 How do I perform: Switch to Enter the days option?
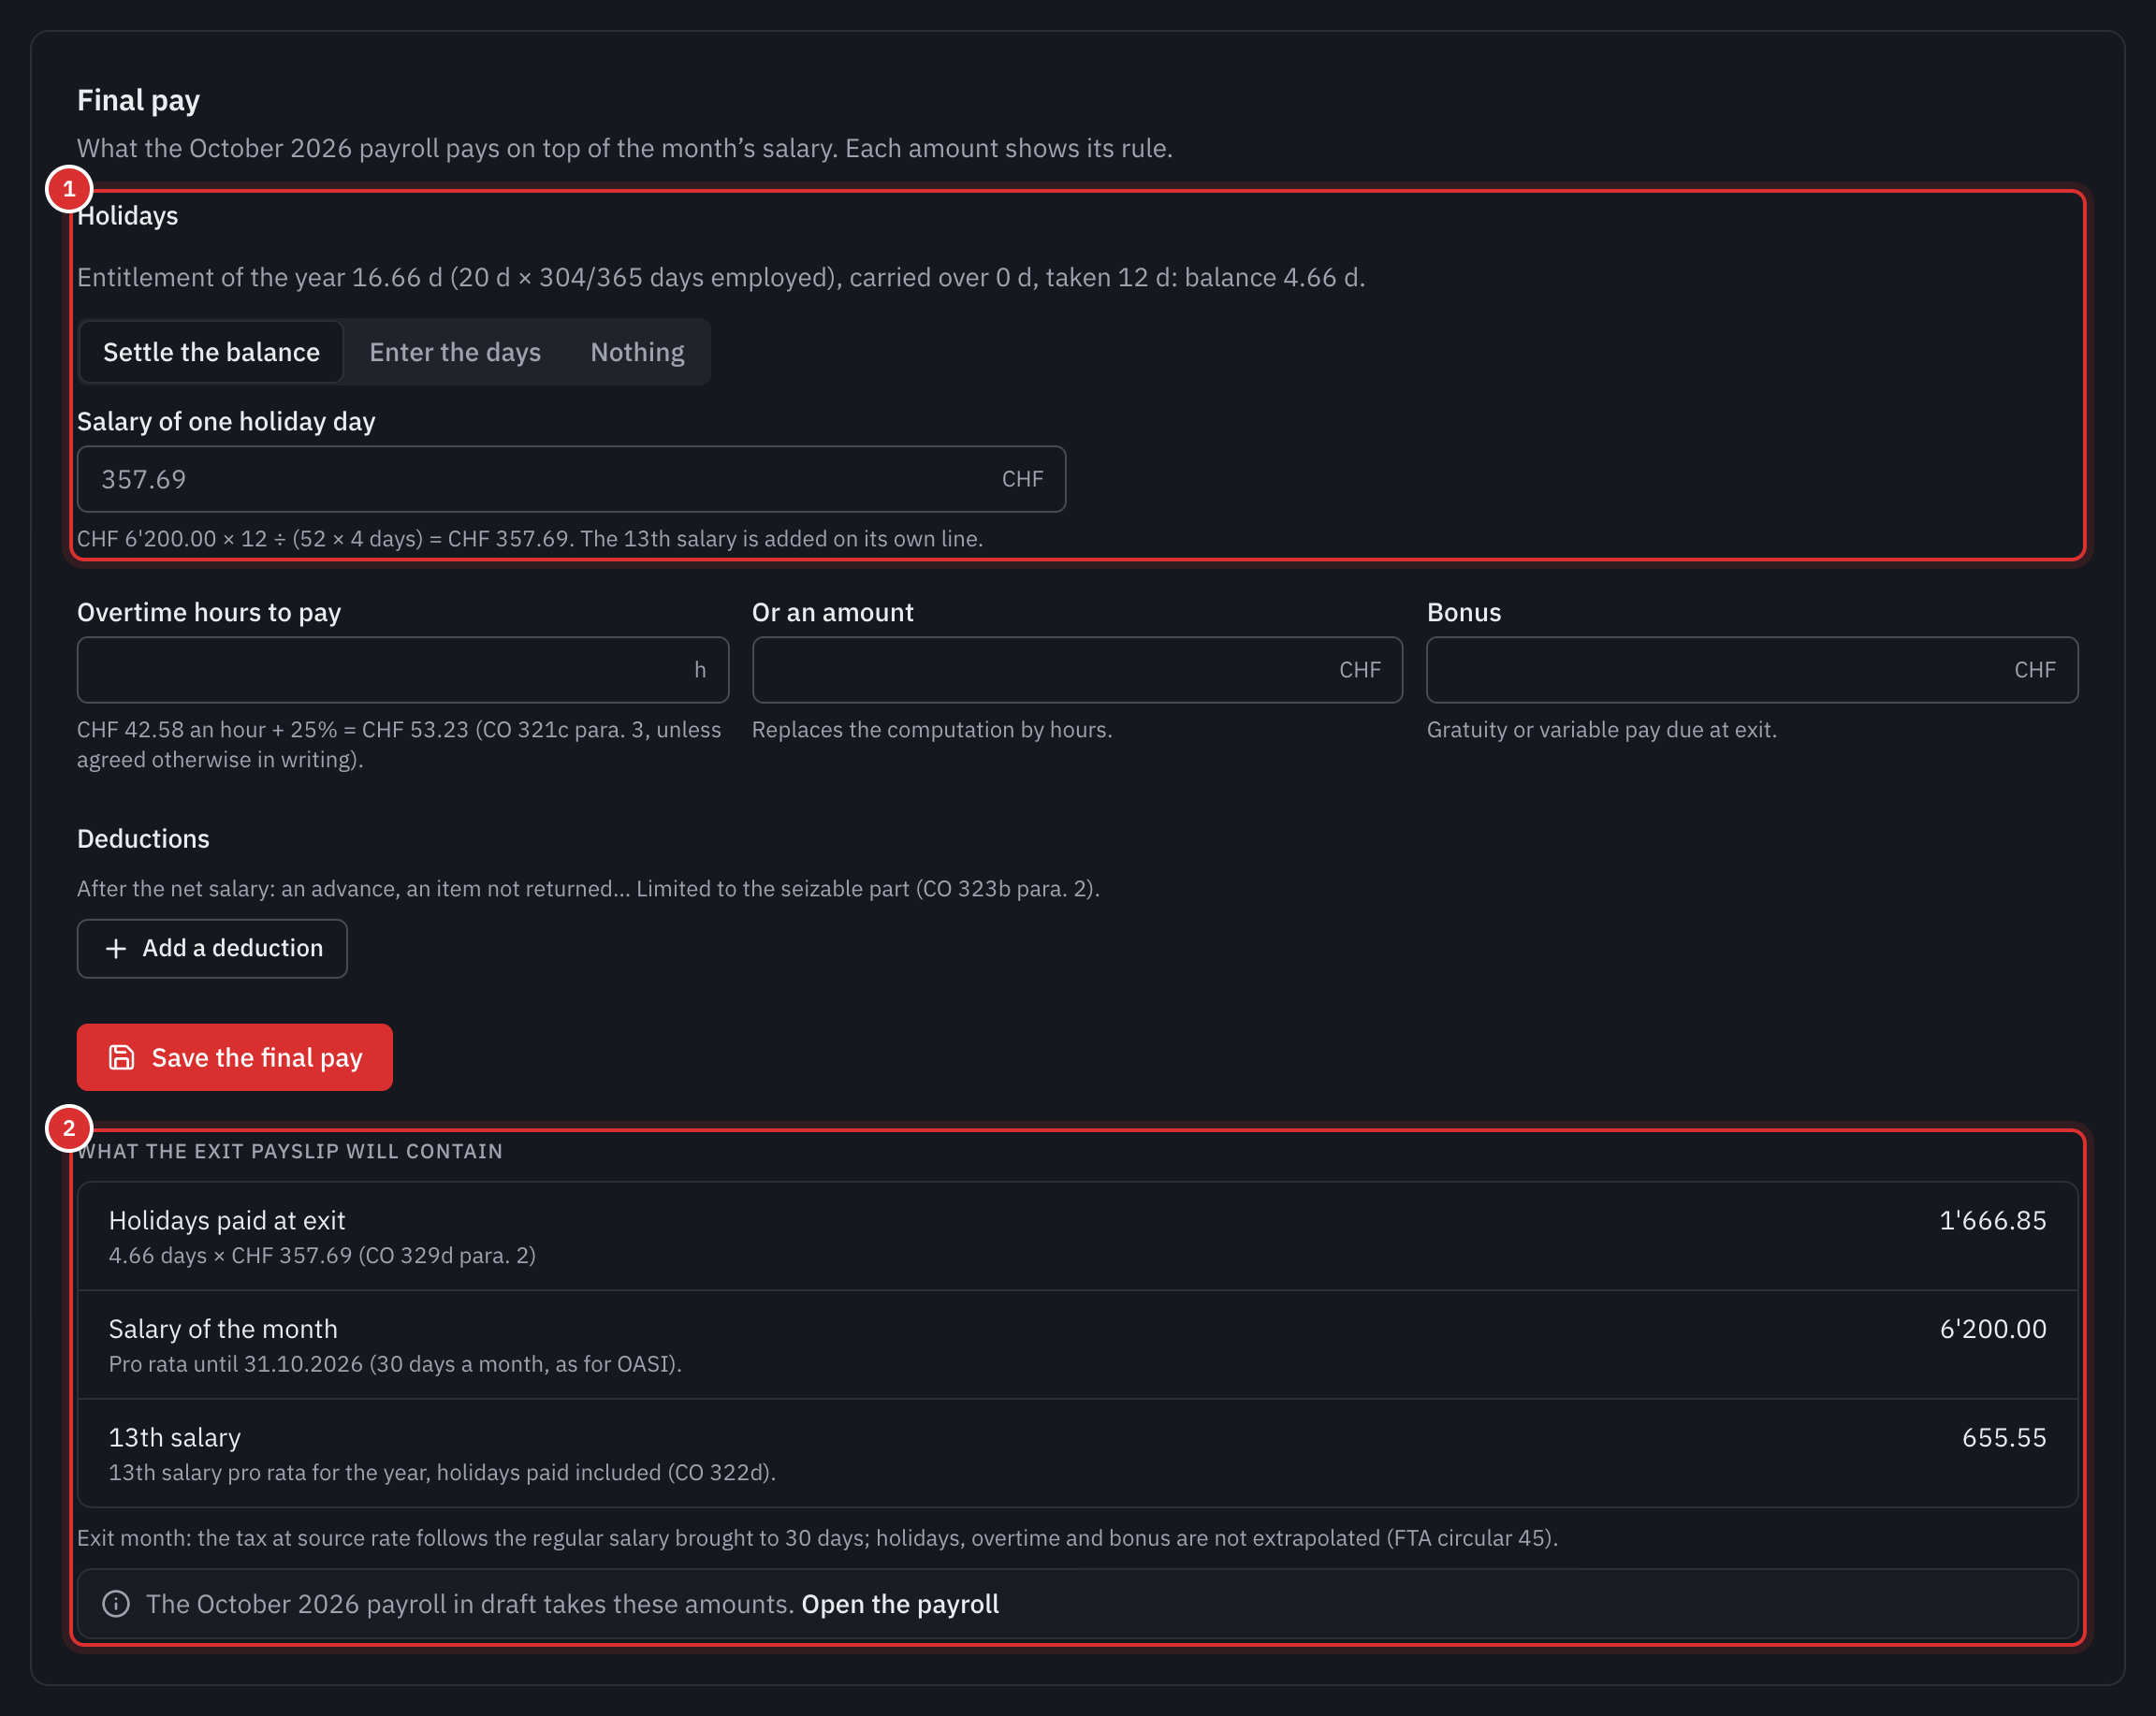(455, 352)
